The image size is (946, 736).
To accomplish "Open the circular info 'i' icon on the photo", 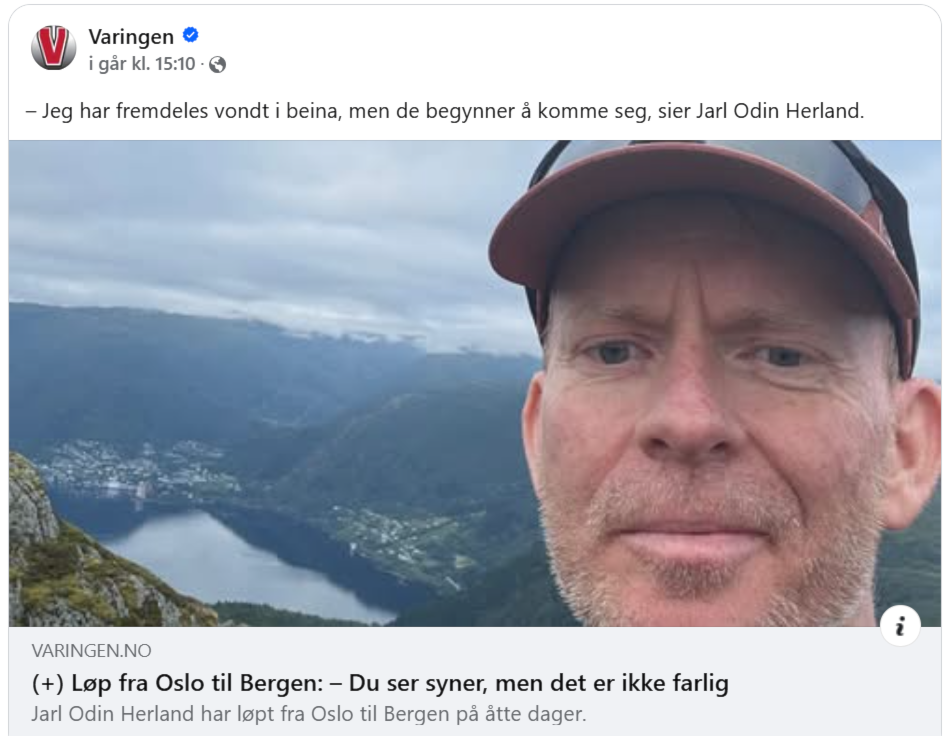I will click(x=900, y=626).
